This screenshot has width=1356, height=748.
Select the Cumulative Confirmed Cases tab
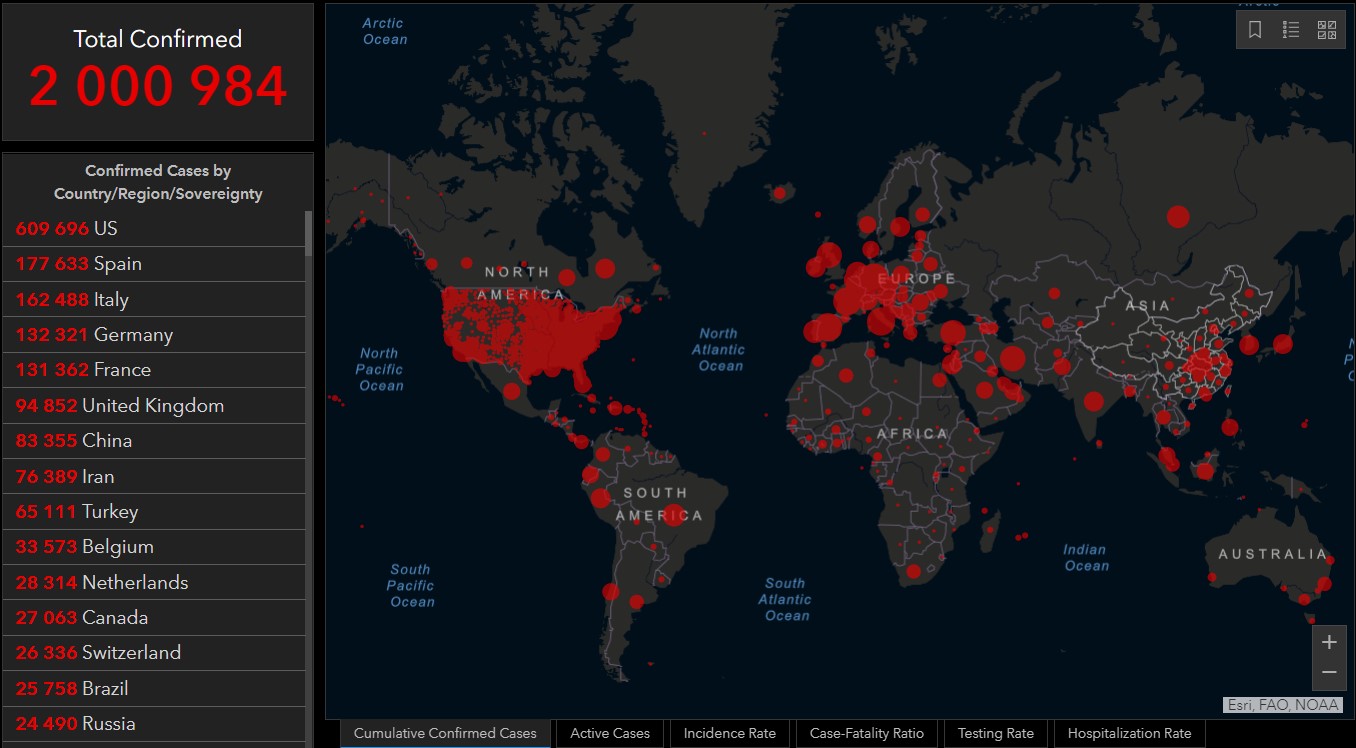coord(445,733)
